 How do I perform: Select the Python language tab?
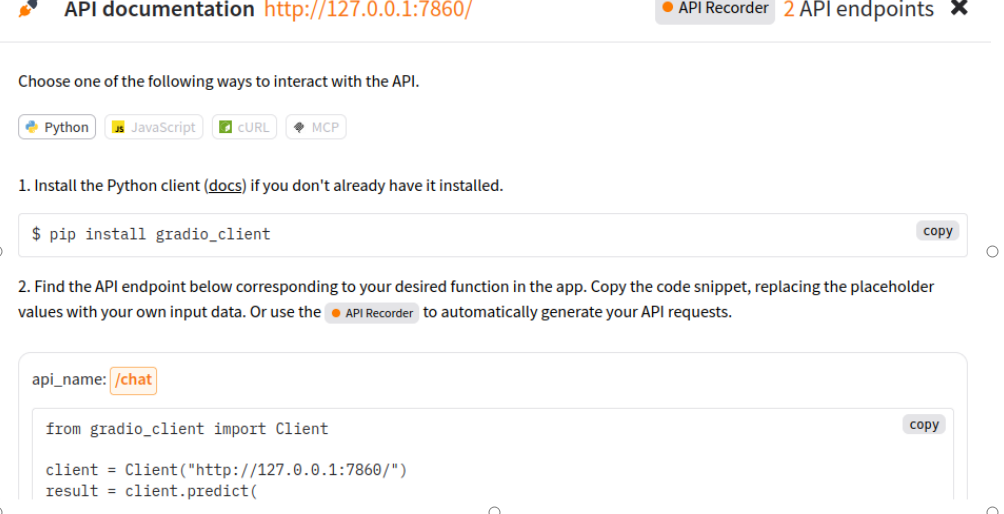click(x=57, y=127)
